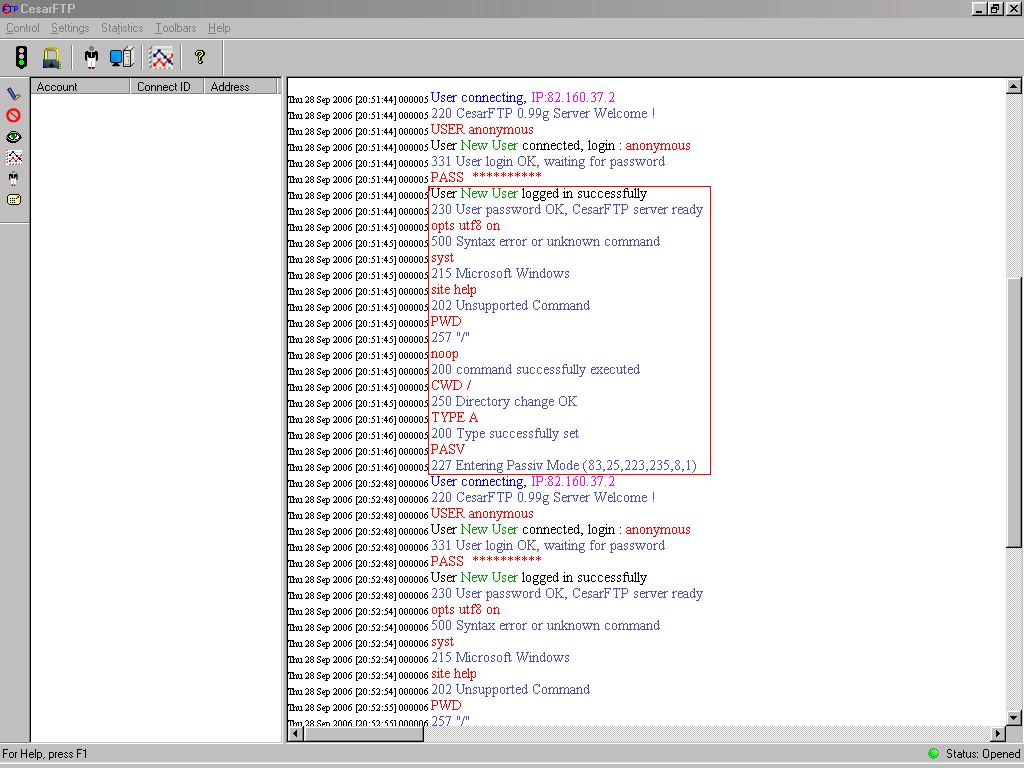Click the log vertical scrollbar thumb

pos(1014,412)
